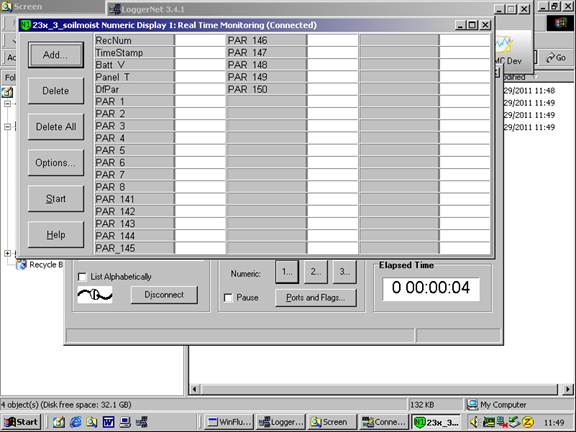Click the LoggerNet quick launch icon
Screen dimensions: 576x432
(142, 422)
